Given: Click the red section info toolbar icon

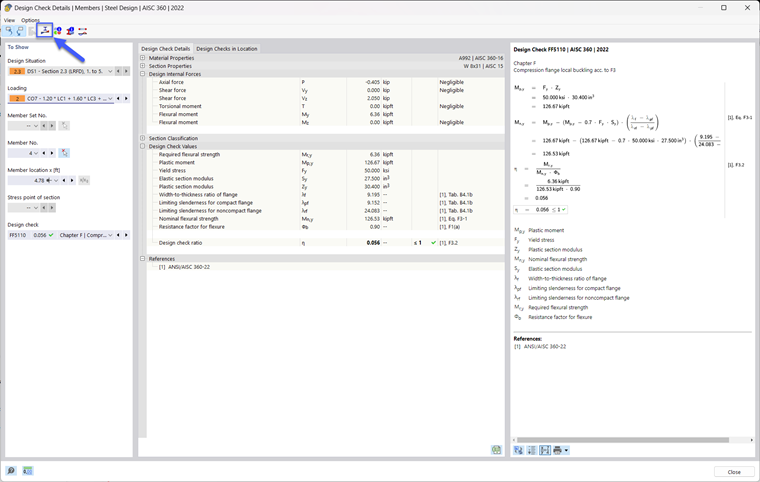Looking at the screenshot, I should coord(70,31).
